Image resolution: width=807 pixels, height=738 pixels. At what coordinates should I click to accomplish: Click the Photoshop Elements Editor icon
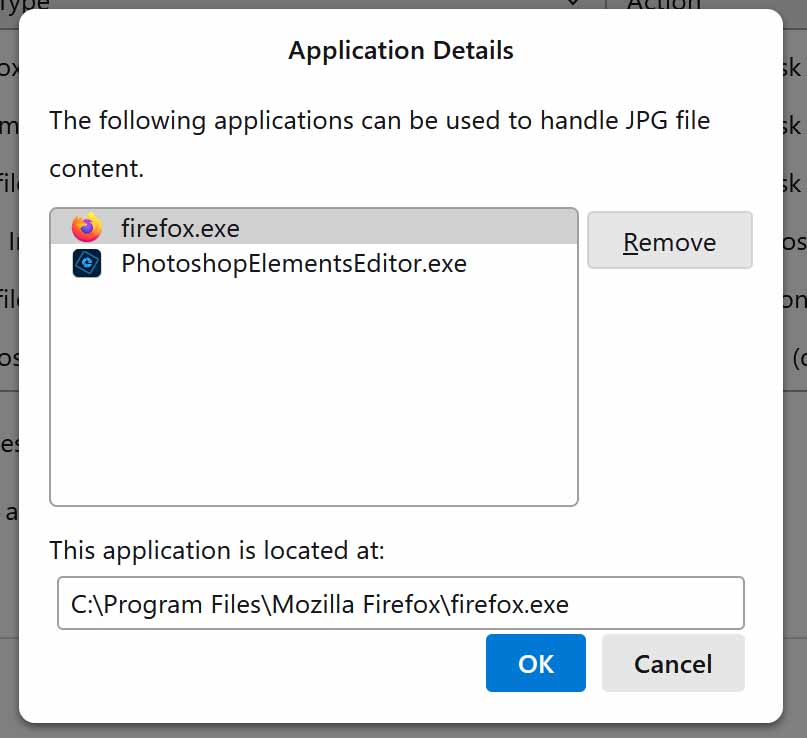[x=87, y=263]
